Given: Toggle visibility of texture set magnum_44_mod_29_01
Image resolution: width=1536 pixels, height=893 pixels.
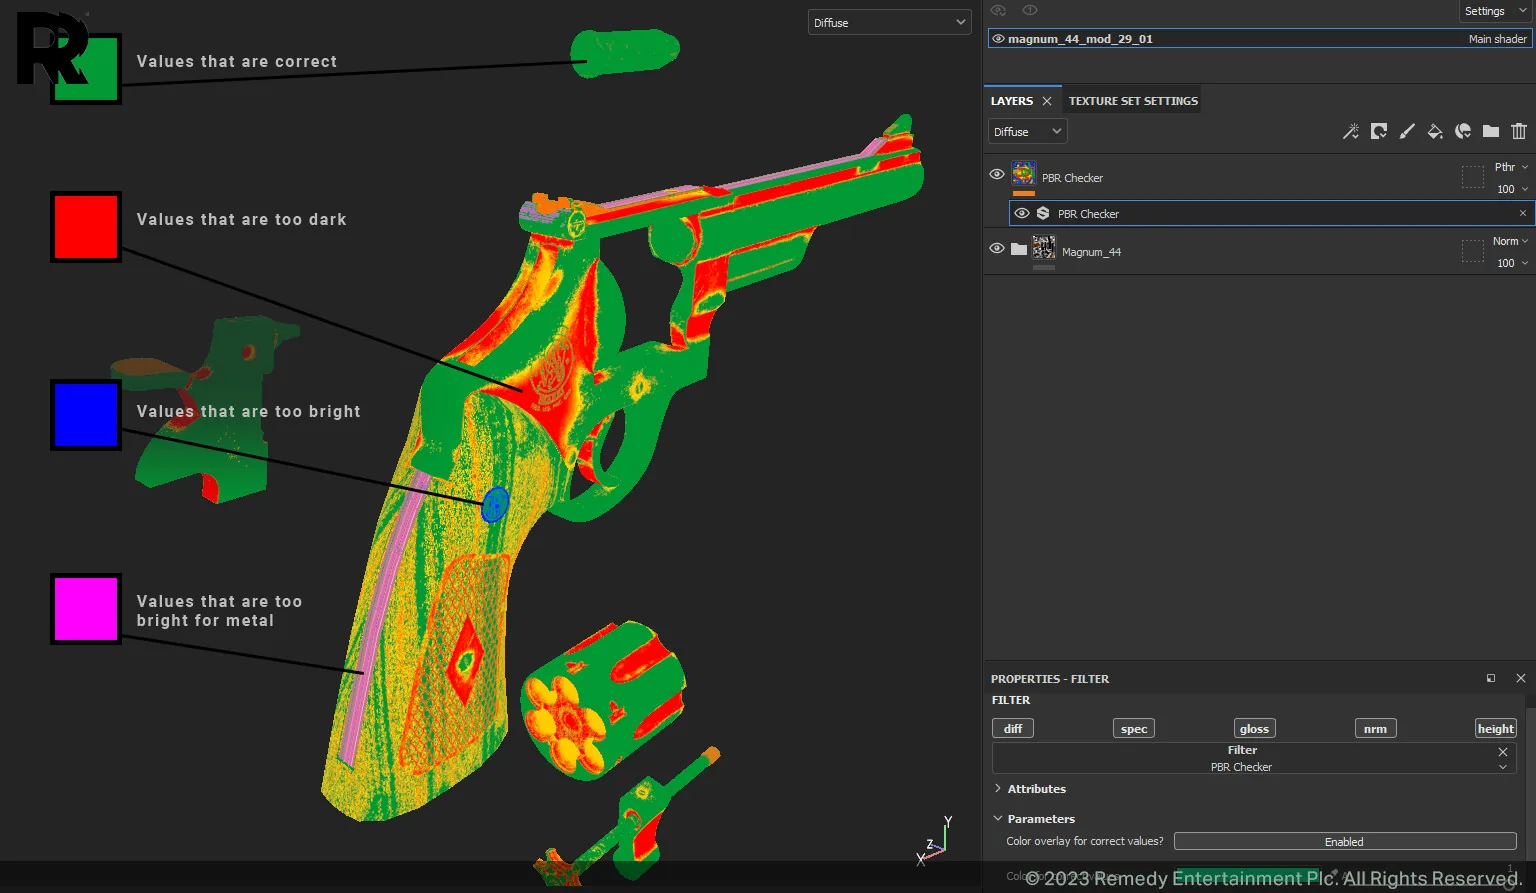Looking at the screenshot, I should click(998, 39).
